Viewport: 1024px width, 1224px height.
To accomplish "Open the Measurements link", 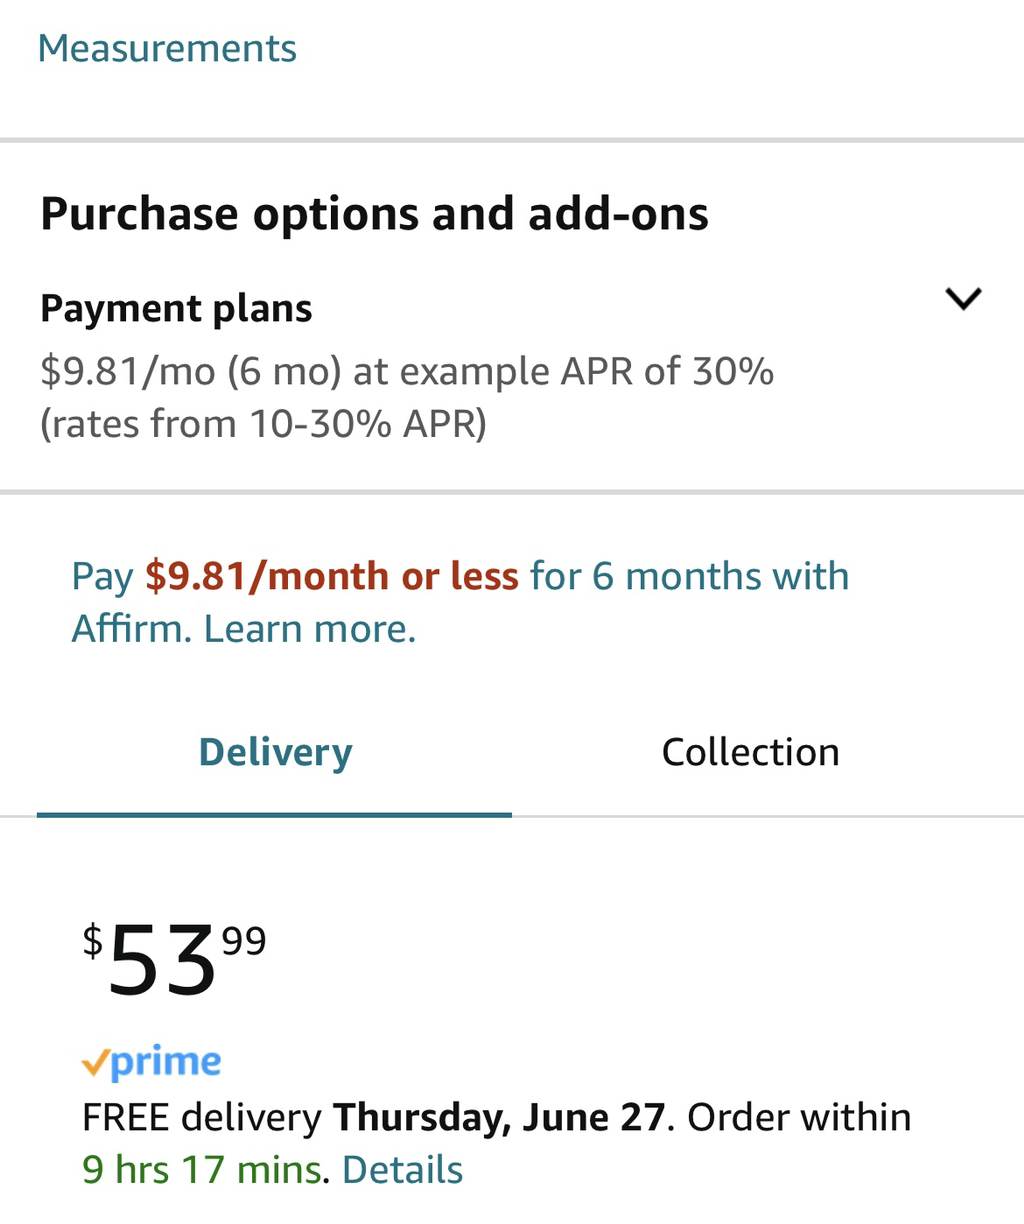I will click(x=167, y=48).
